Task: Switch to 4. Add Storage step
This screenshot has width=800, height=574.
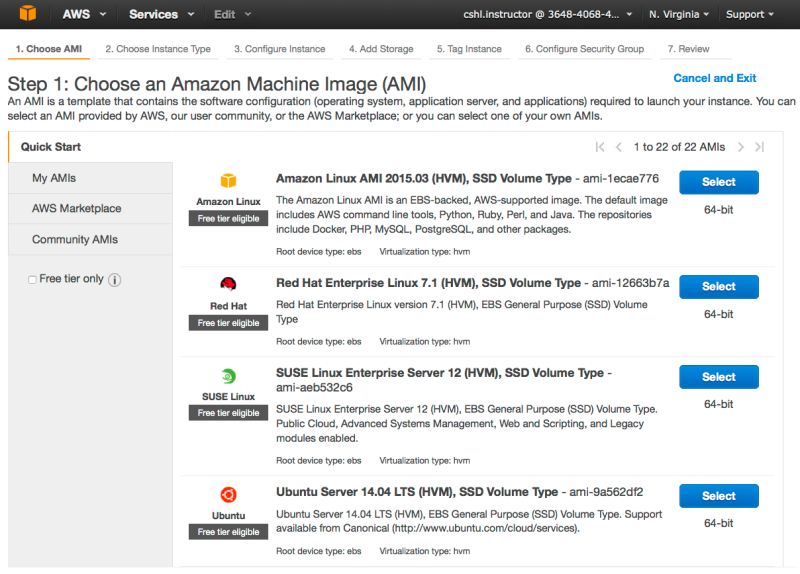Action: tap(381, 49)
